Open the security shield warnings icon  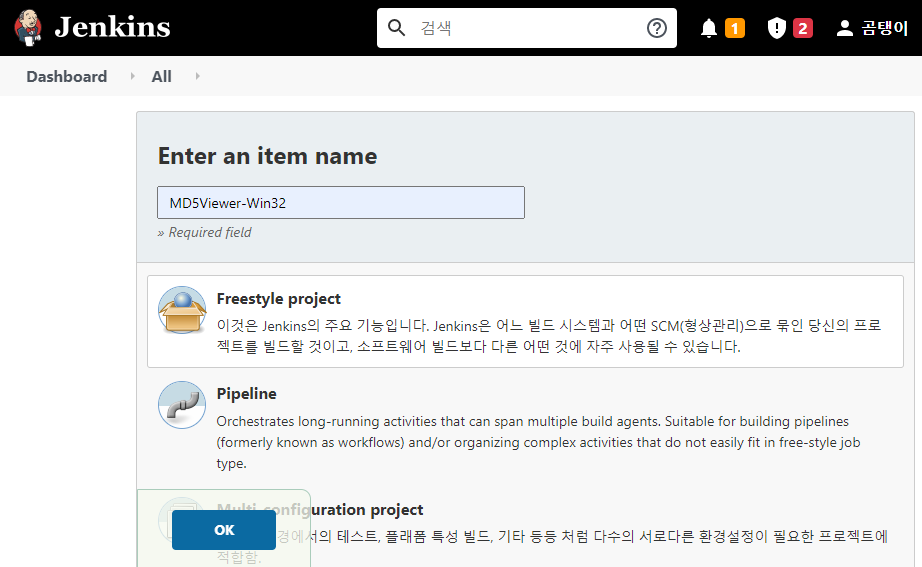(777, 28)
